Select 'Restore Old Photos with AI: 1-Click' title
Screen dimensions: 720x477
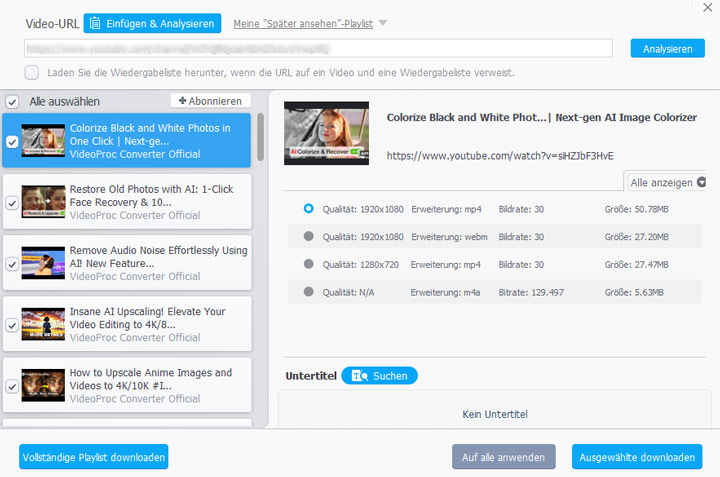[x=152, y=189]
